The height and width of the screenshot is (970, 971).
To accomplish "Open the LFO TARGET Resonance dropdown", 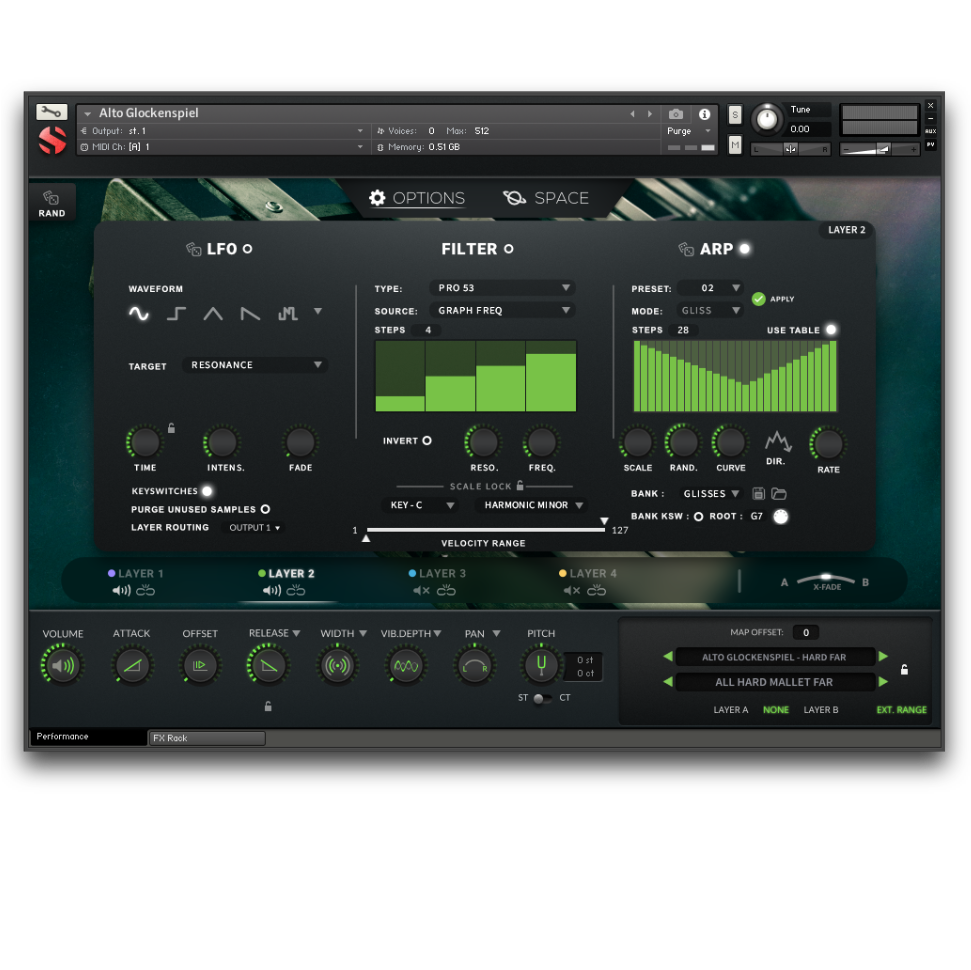I will point(256,365).
